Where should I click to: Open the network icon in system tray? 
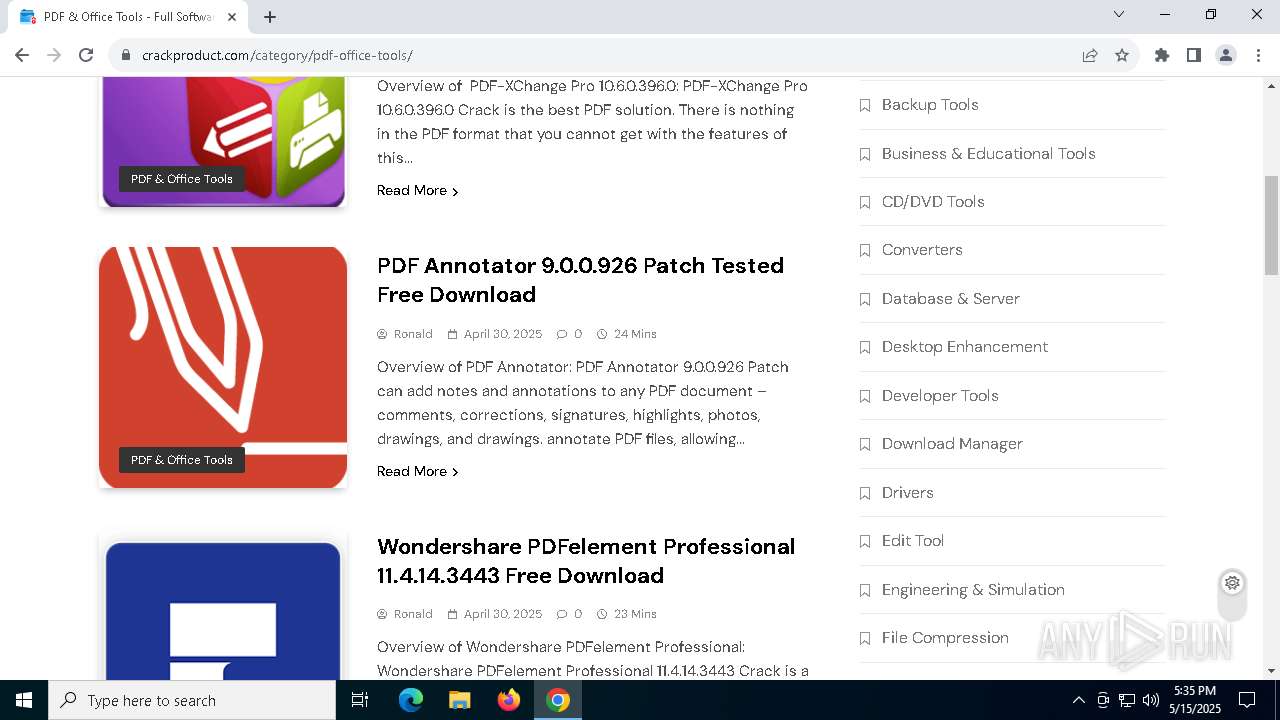[x=1127, y=700]
